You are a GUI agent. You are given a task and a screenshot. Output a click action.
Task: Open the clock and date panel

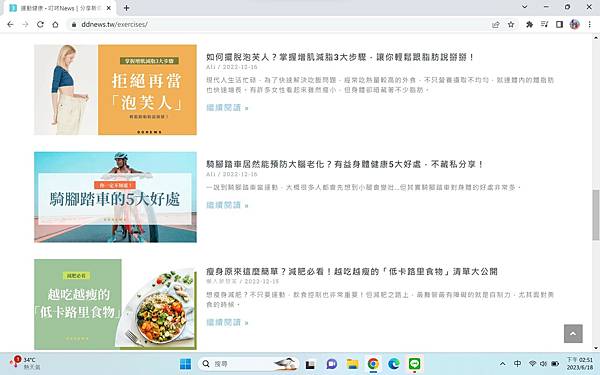pos(580,364)
